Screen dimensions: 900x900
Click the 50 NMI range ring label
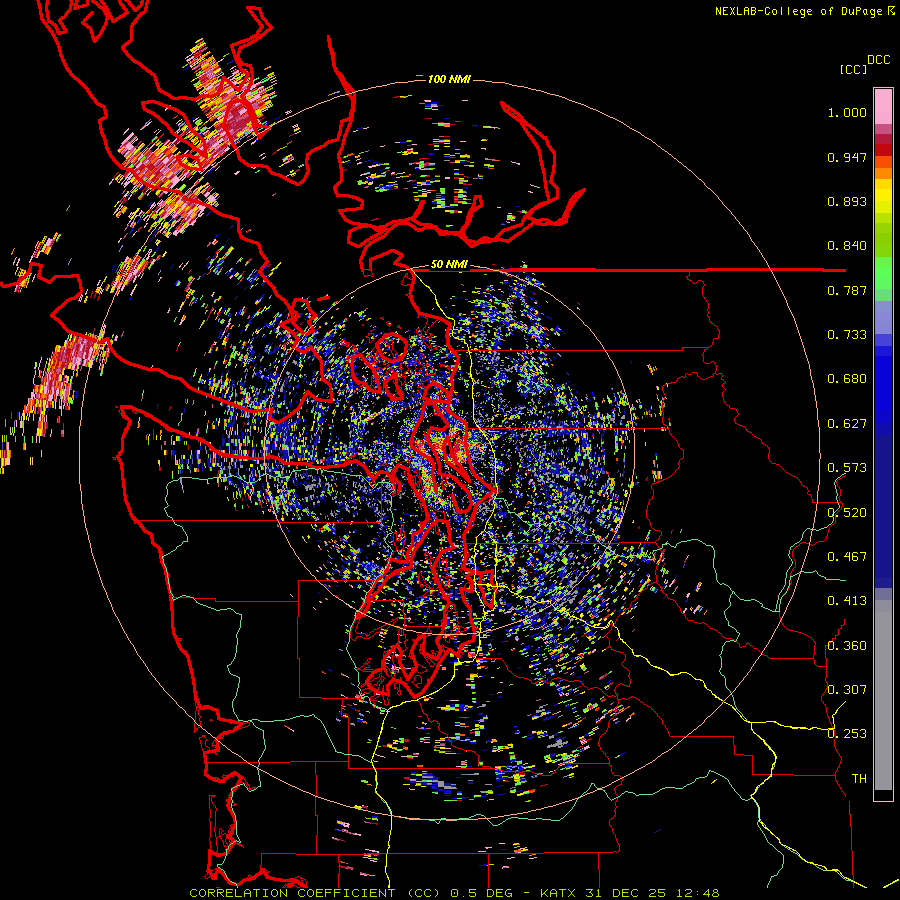(x=449, y=265)
